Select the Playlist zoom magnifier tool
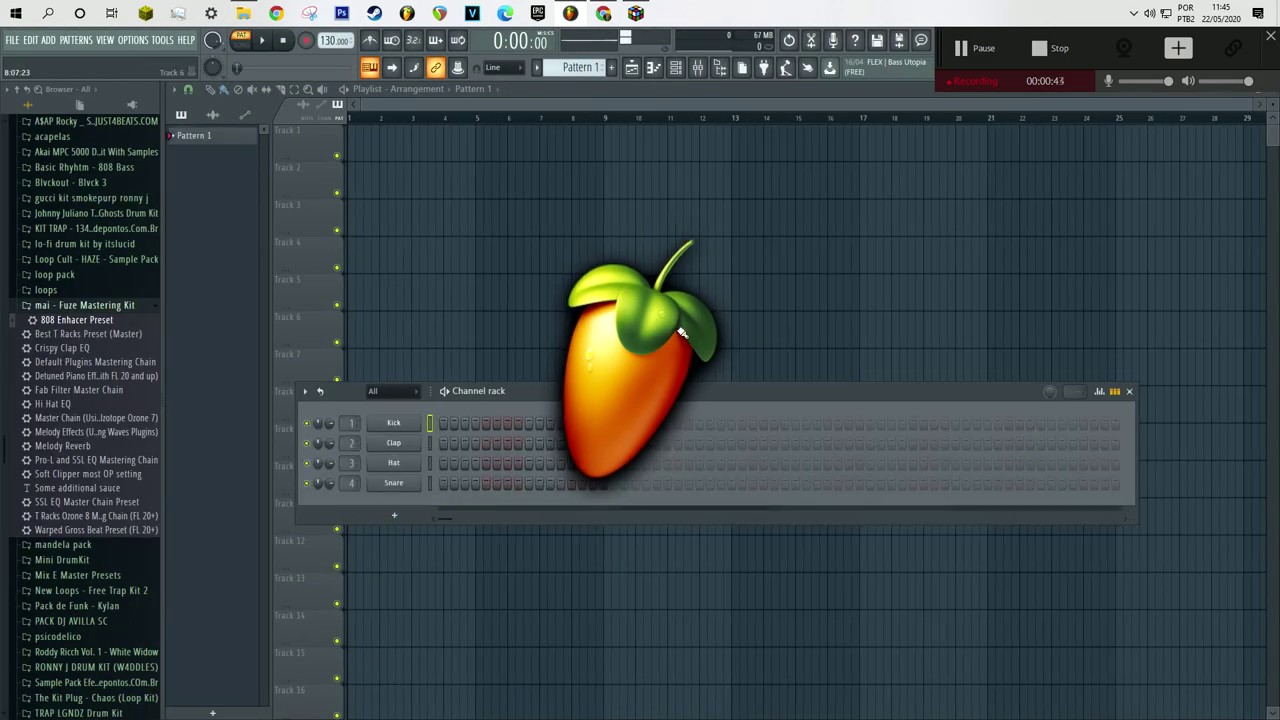This screenshot has height=720, width=1280. point(308,89)
